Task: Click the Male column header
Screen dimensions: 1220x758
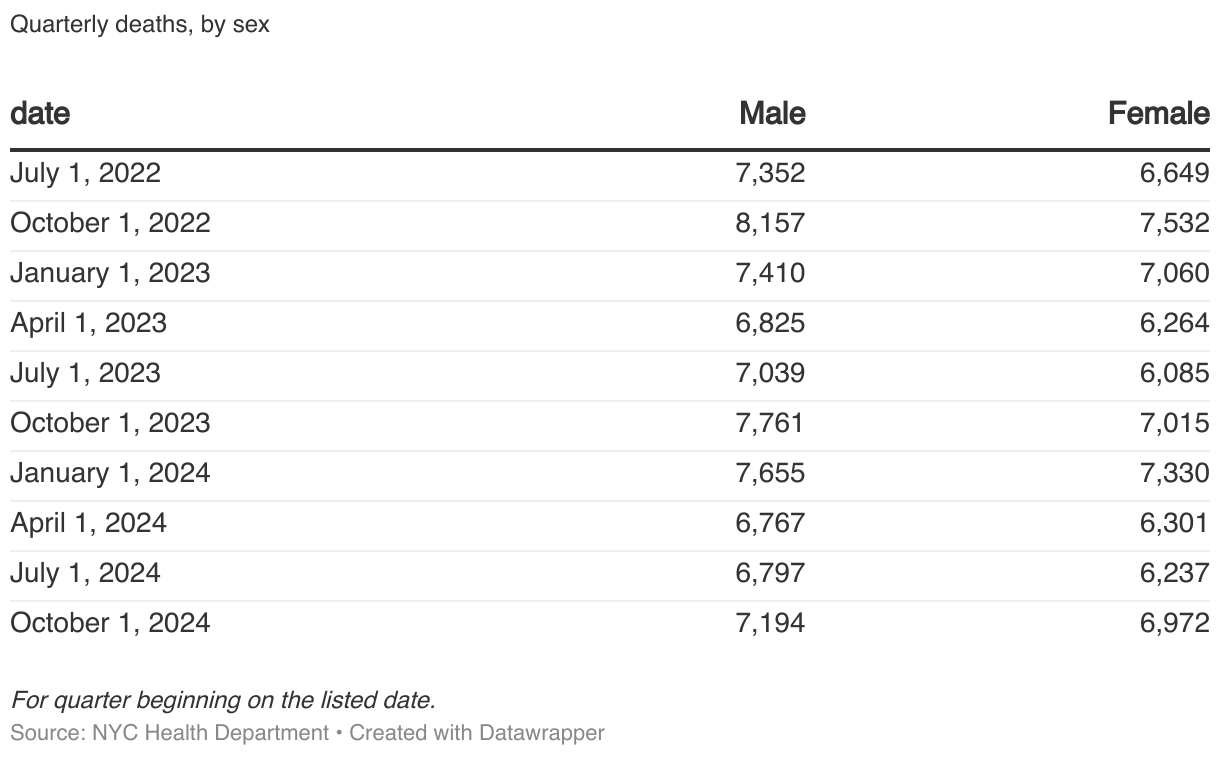Action: (772, 113)
